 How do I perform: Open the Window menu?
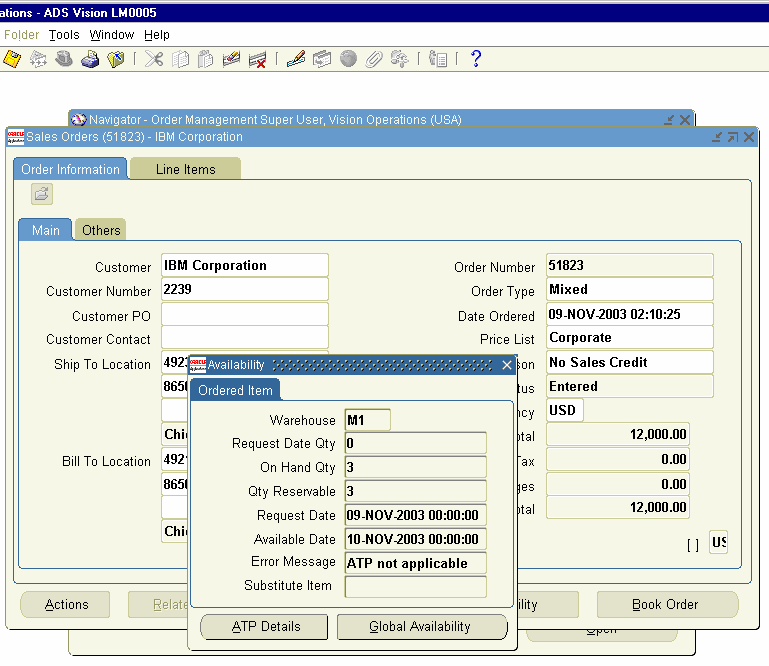(x=111, y=35)
